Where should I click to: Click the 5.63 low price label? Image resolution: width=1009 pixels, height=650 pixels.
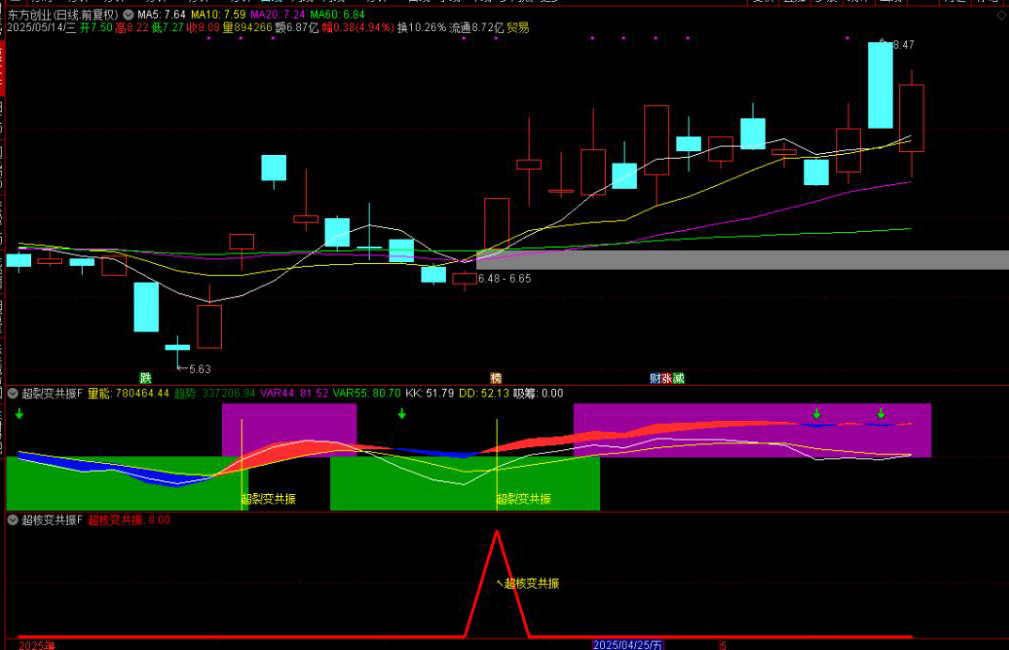pos(198,369)
